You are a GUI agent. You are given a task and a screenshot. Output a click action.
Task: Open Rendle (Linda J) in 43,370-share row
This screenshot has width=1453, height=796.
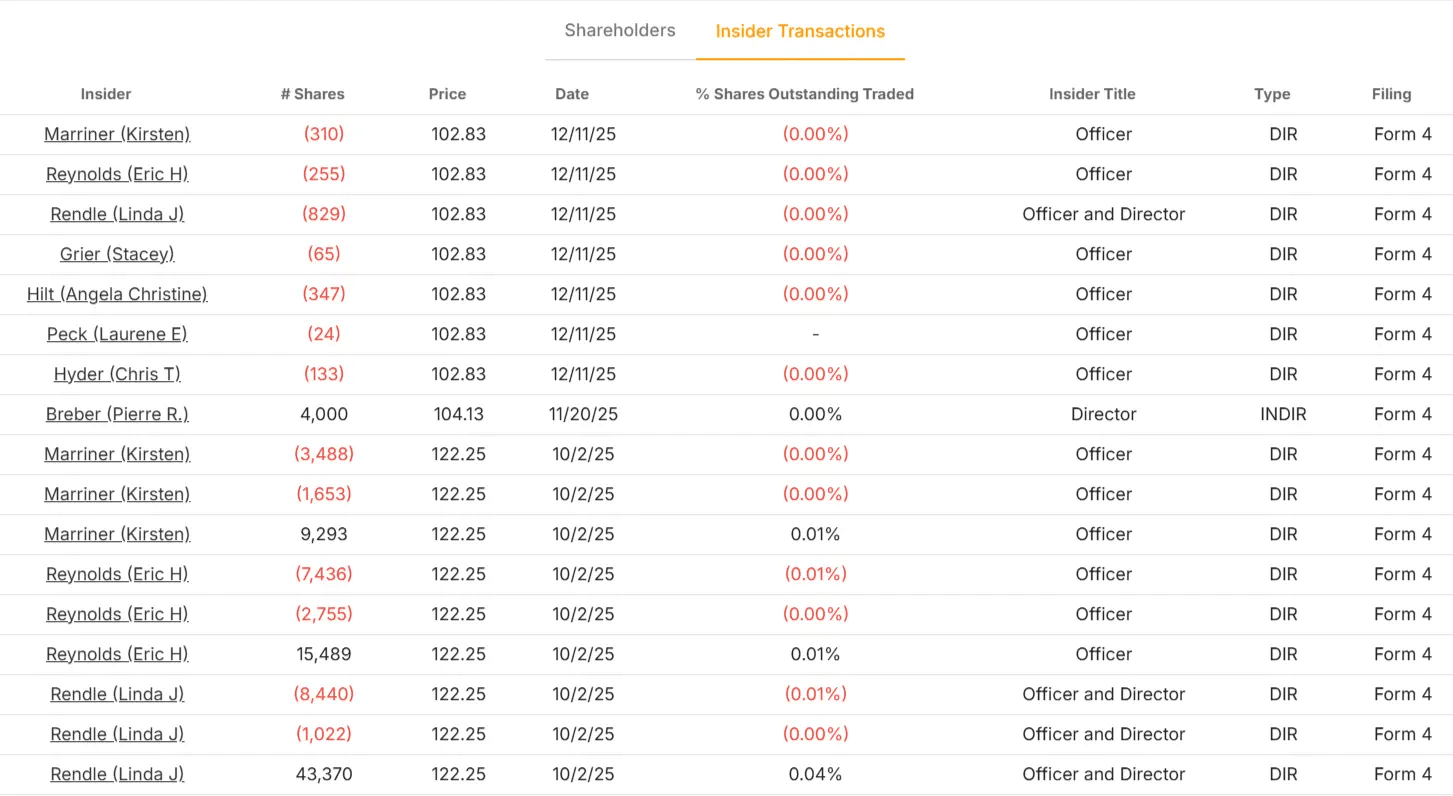tap(117, 774)
